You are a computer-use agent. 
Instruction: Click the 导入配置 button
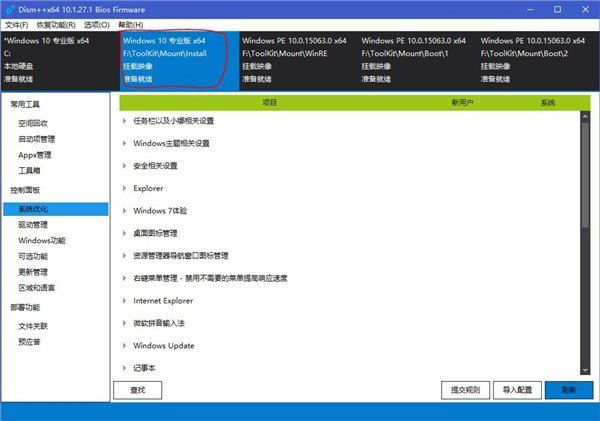click(x=517, y=390)
